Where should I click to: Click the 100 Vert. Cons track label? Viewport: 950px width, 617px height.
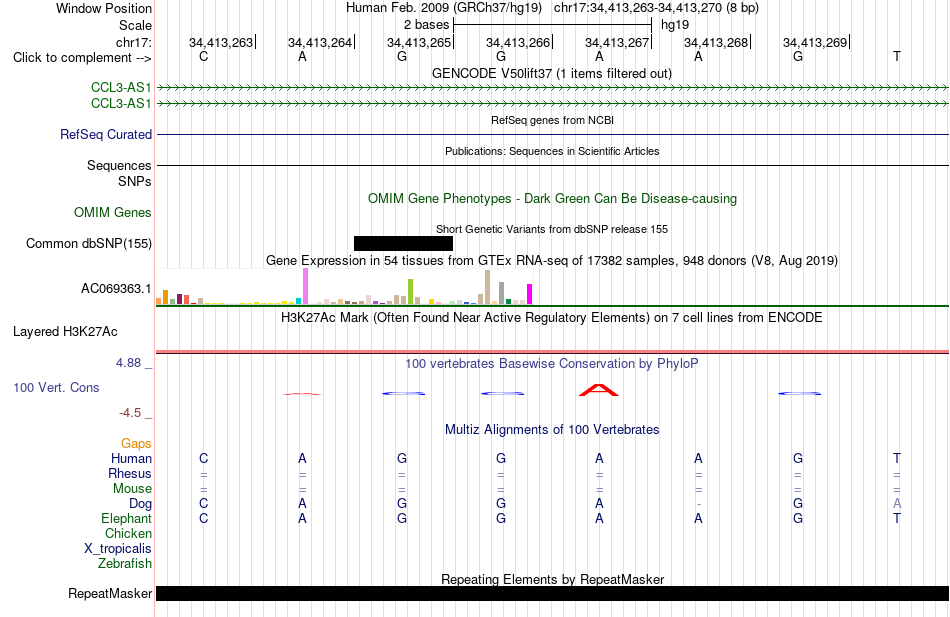coord(56,387)
